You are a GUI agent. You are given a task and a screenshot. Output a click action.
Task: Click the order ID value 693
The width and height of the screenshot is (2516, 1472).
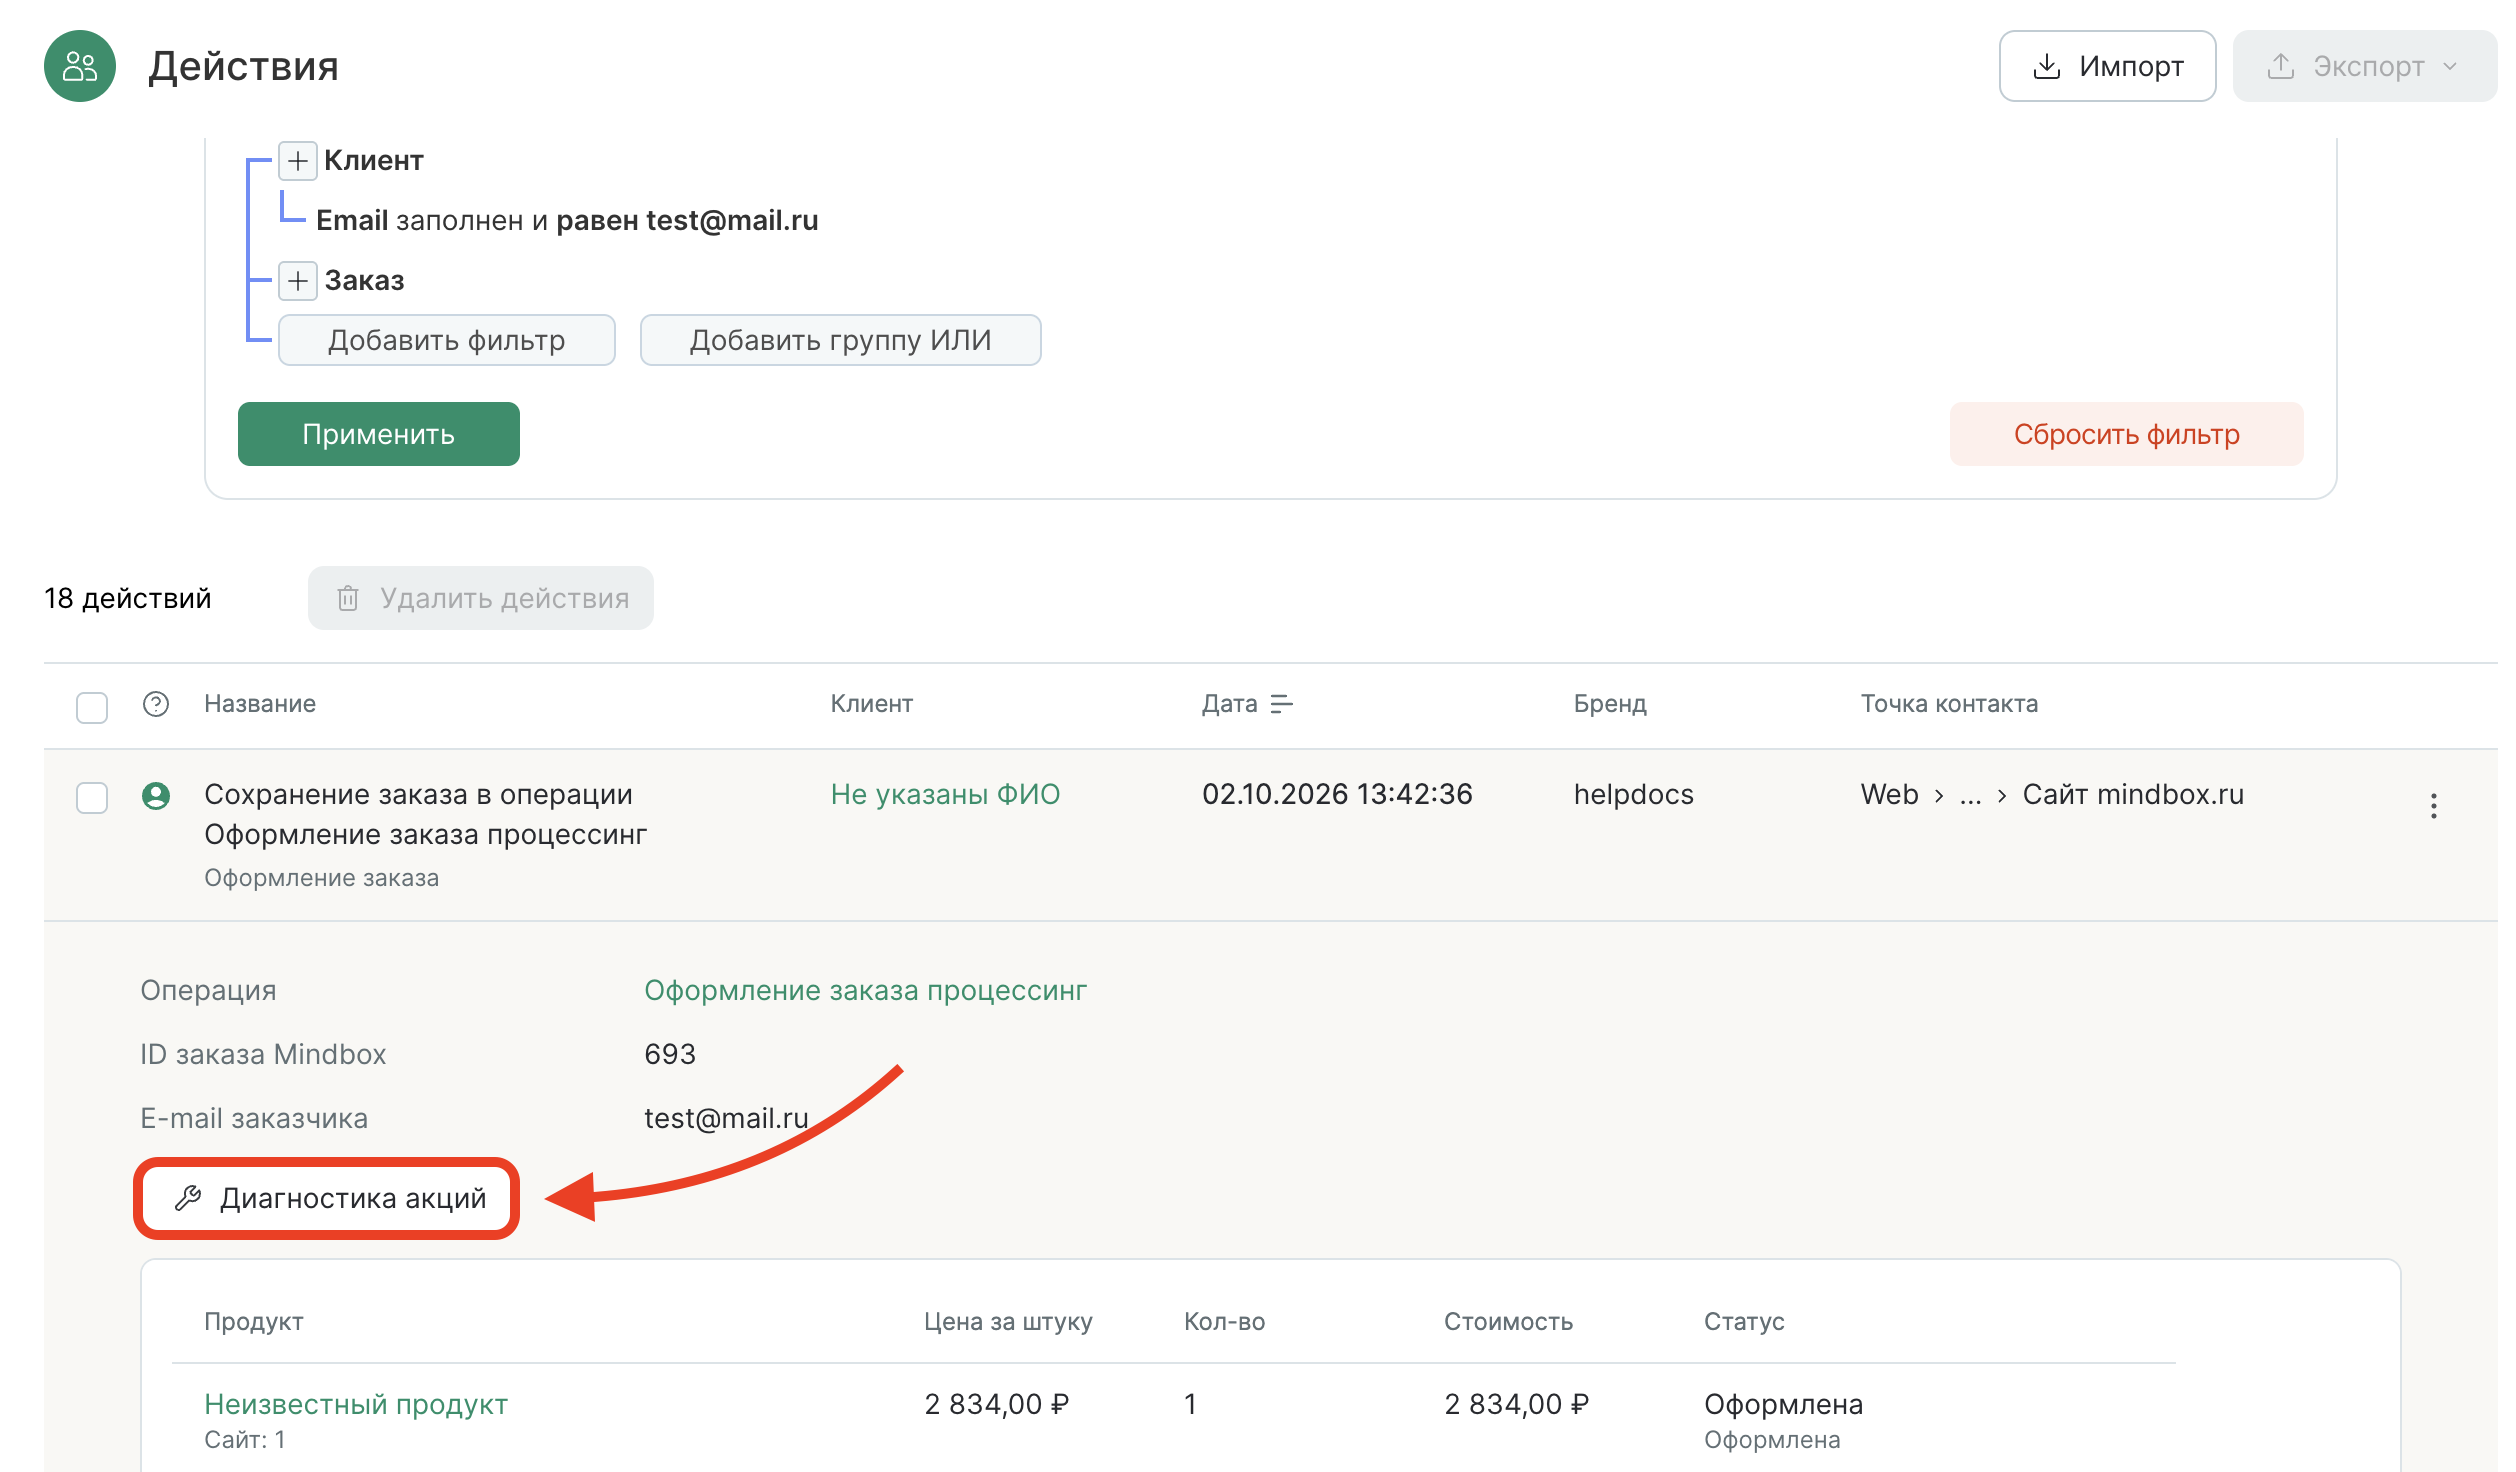coord(670,1054)
